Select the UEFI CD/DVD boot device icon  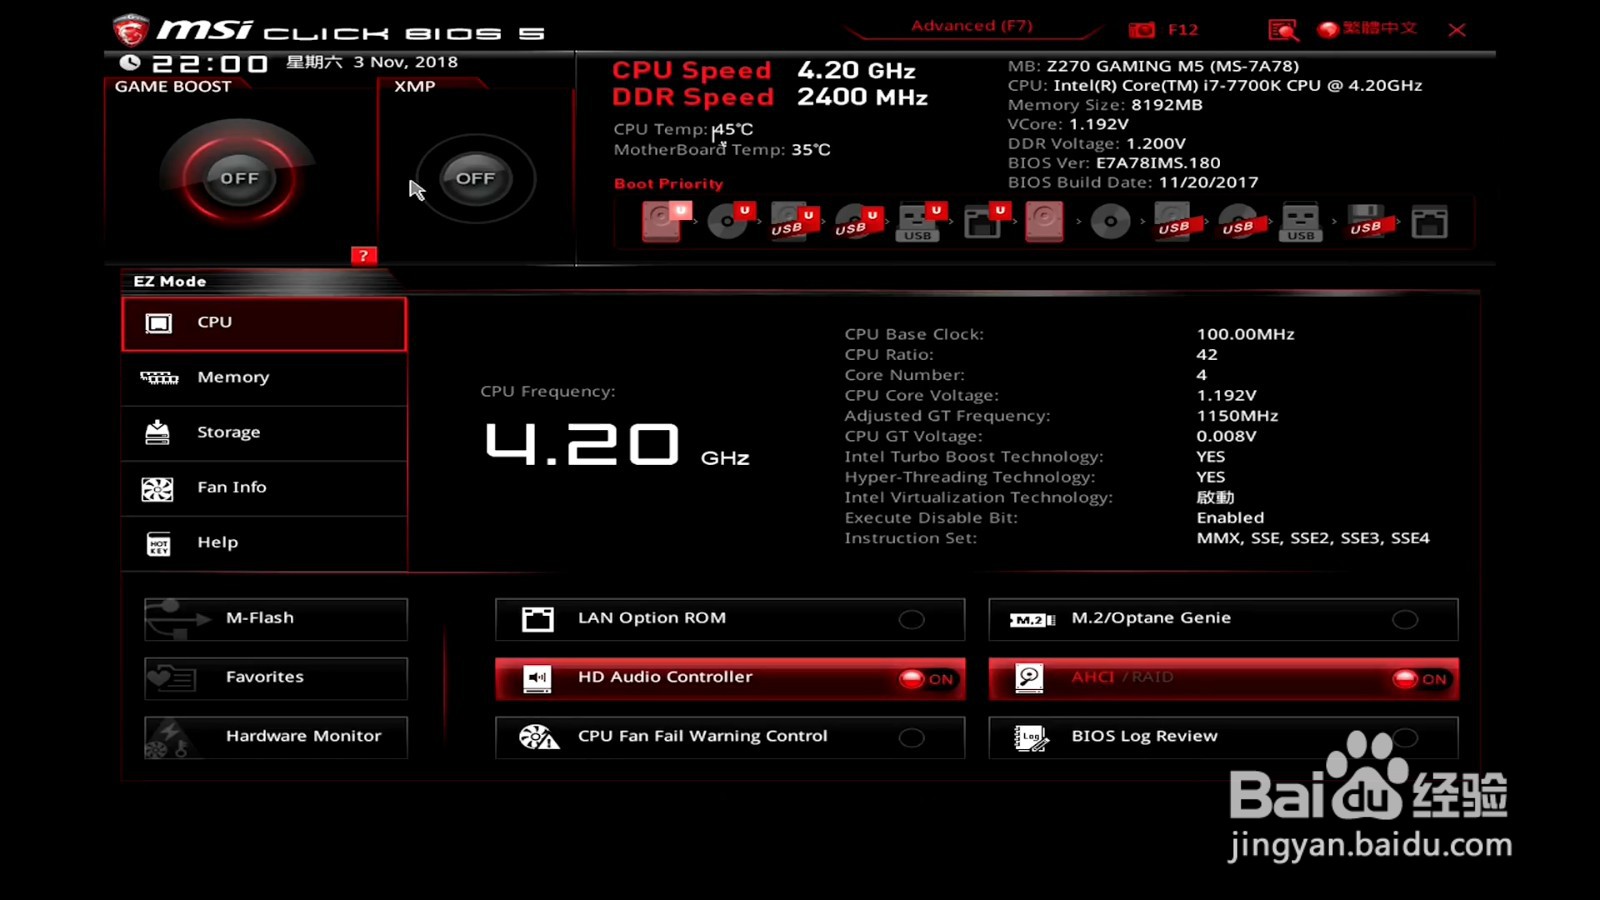pyautogui.click(x=729, y=221)
